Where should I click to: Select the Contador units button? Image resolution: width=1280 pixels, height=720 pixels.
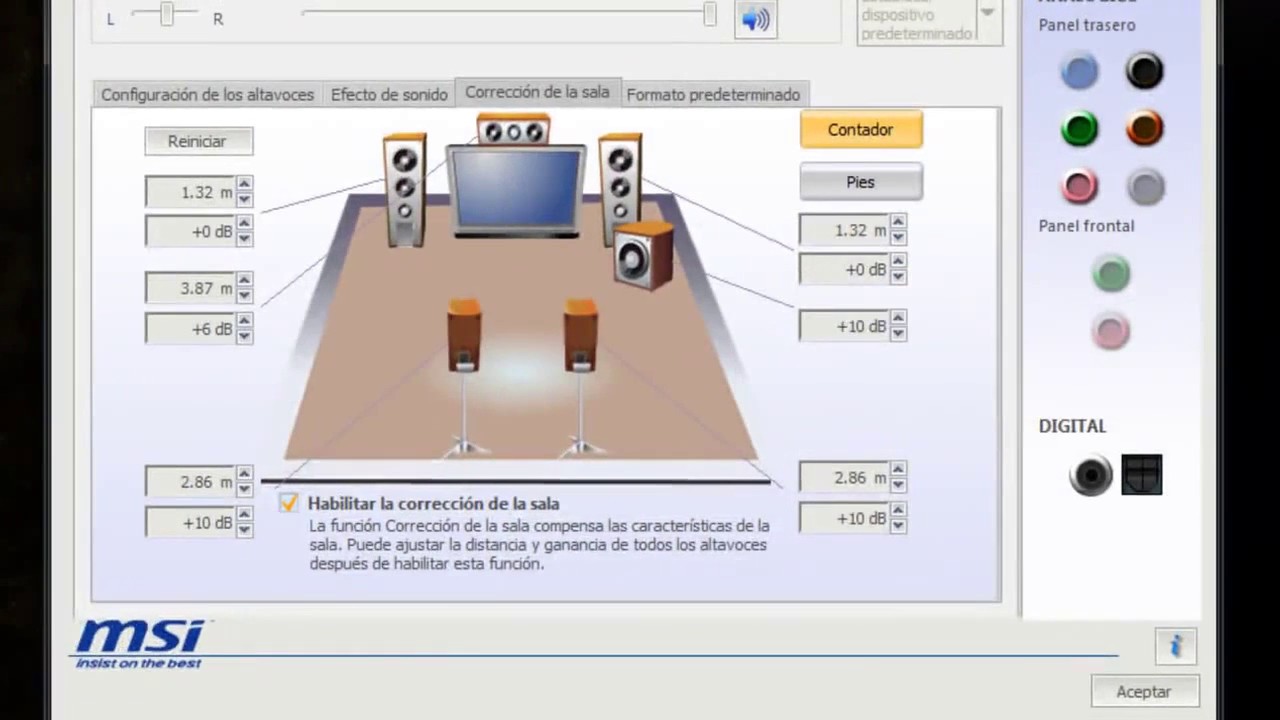click(860, 129)
